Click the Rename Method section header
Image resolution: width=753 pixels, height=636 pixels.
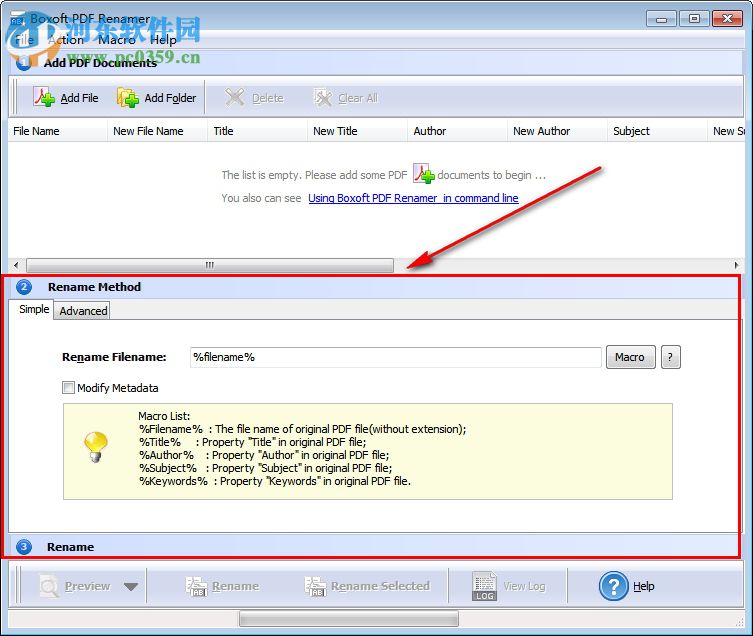[375, 287]
